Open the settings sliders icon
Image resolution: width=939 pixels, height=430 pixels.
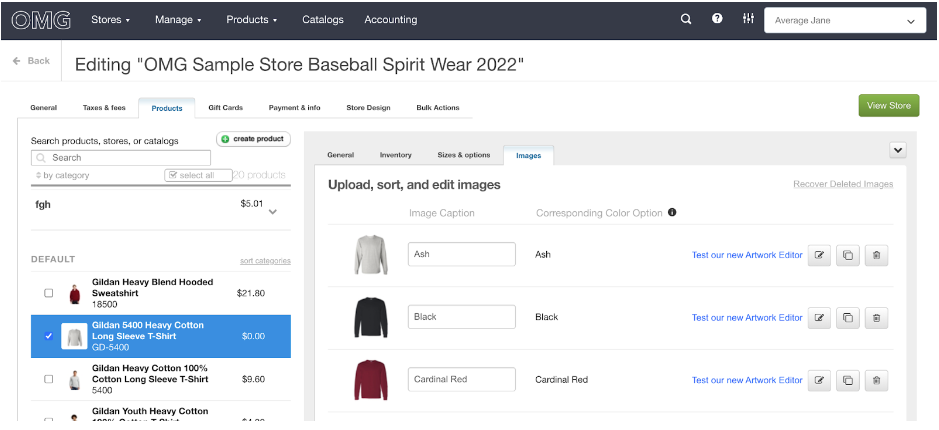(748, 19)
